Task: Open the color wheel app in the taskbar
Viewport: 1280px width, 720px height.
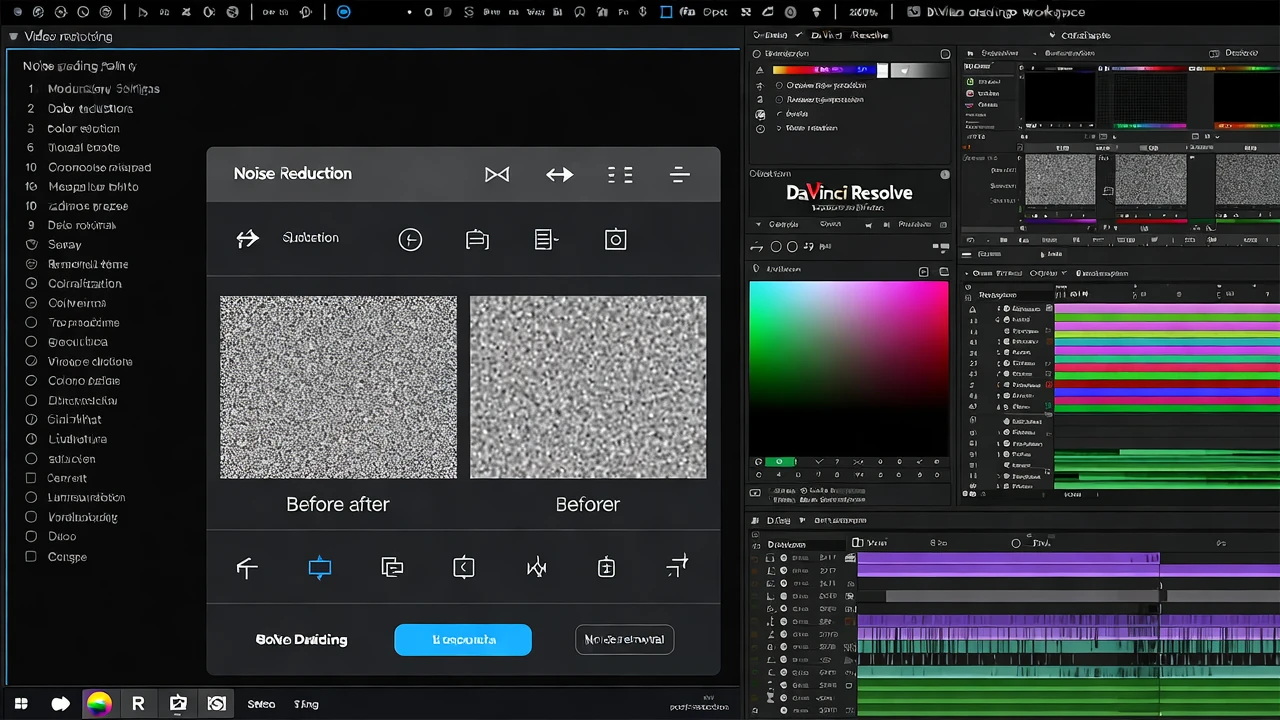Action: [98, 704]
